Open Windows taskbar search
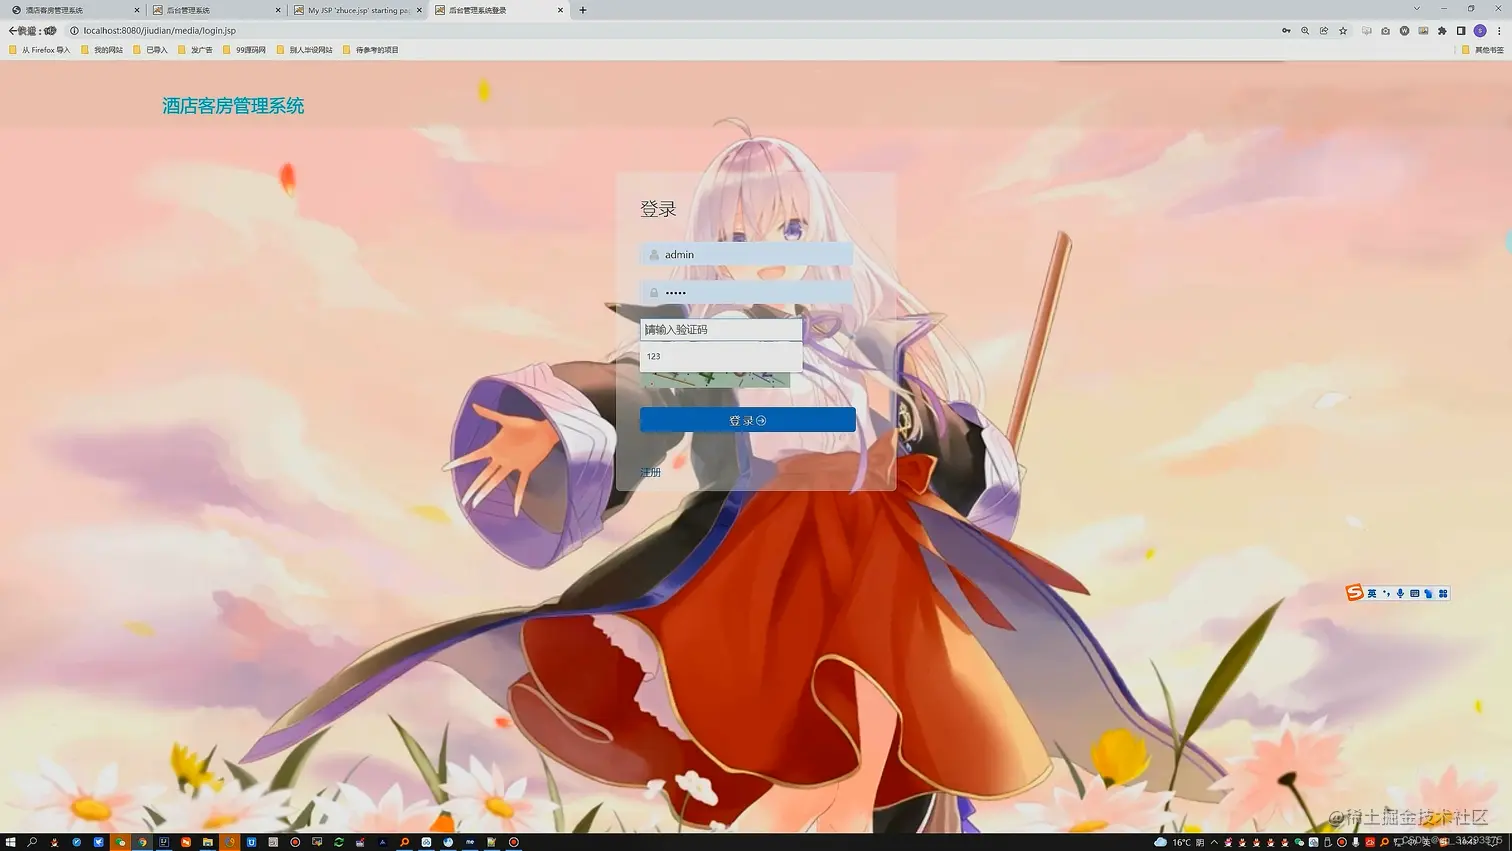 [x=32, y=842]
